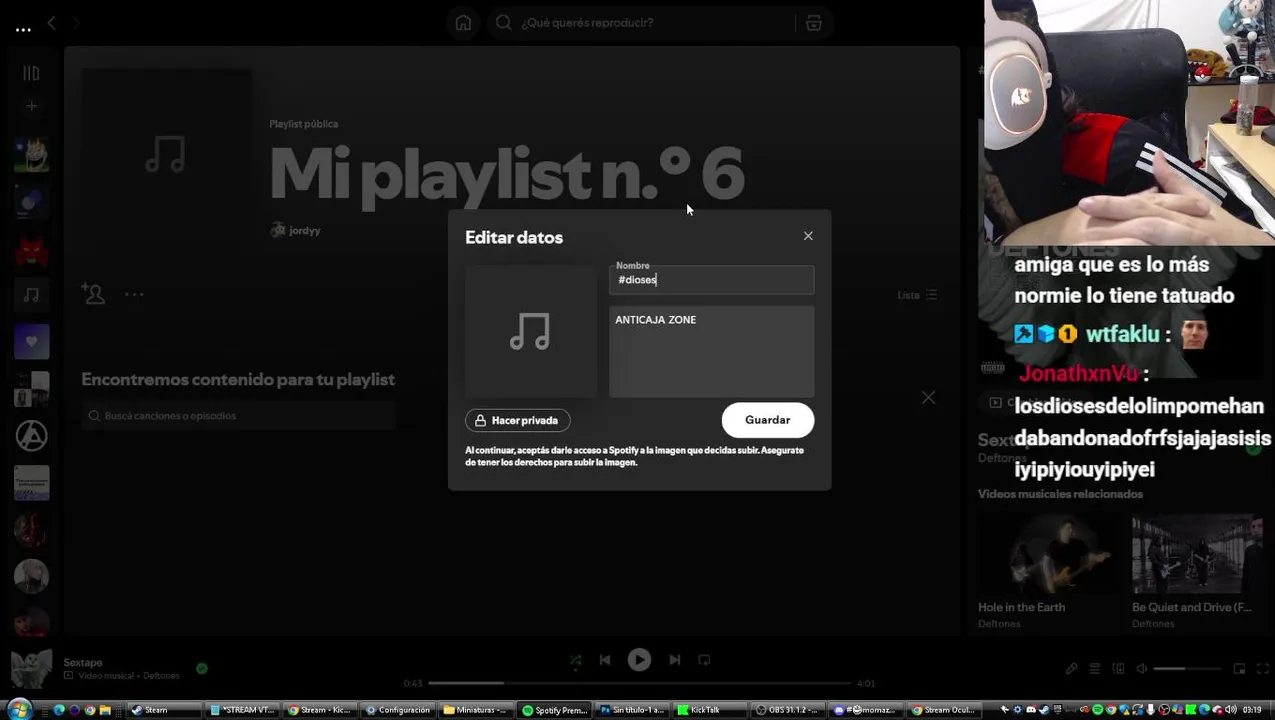Open the three-dots app menu at top left
The image size is (1275, 720).
point(23,30)
